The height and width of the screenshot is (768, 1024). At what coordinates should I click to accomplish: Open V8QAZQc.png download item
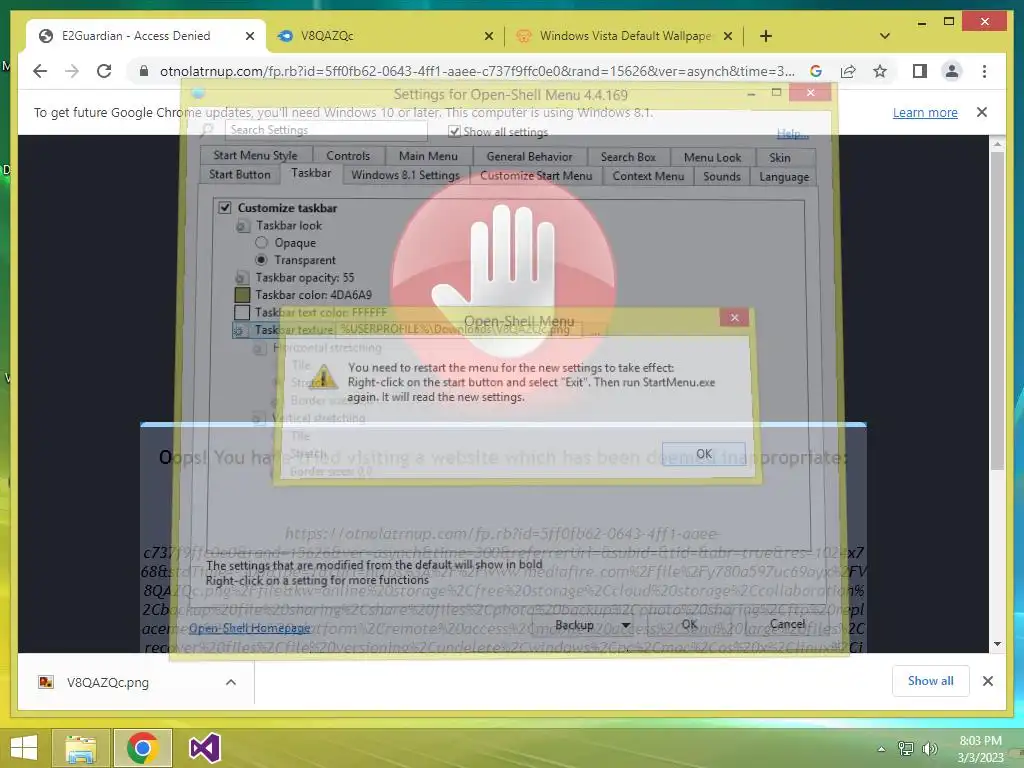pos(108,682)
